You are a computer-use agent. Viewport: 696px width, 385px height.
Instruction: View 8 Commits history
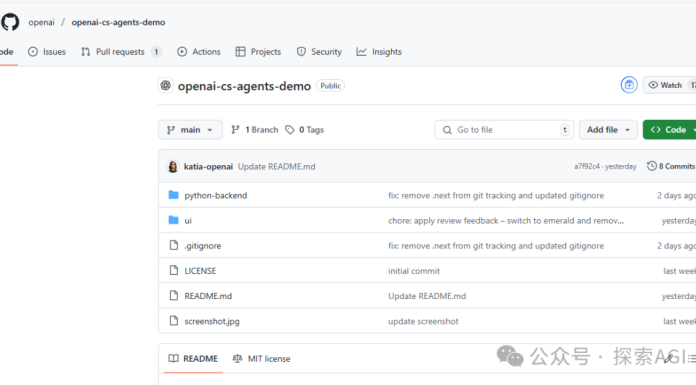coord(671,166)
